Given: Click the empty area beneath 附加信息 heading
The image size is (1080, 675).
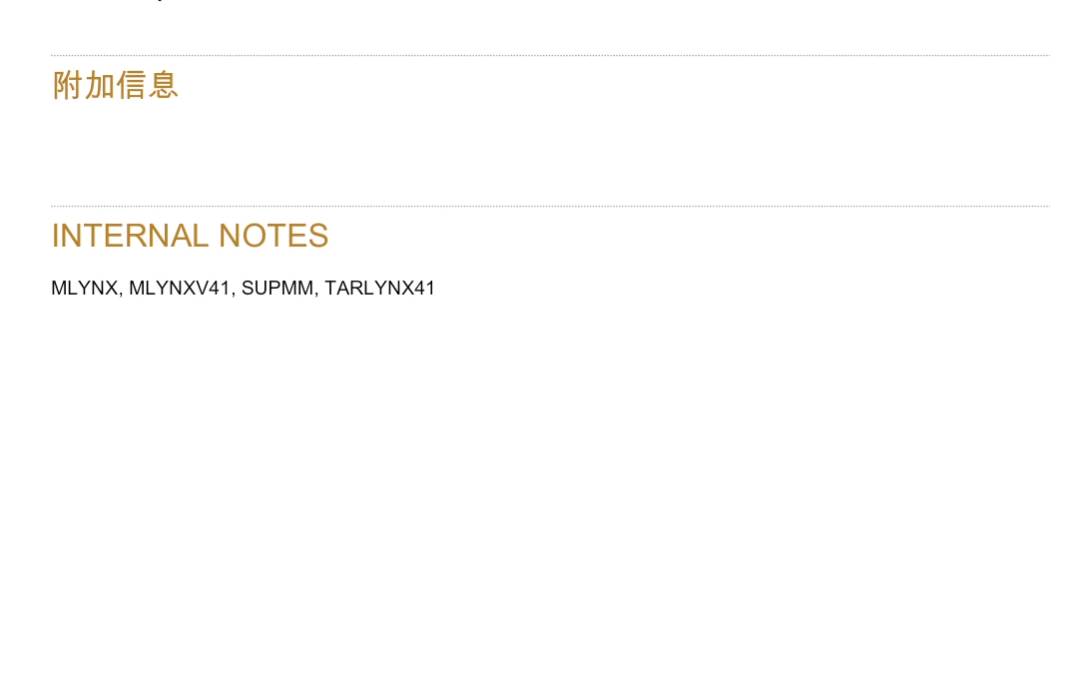Looking at the screenshot, I should (x=550, y=153).
